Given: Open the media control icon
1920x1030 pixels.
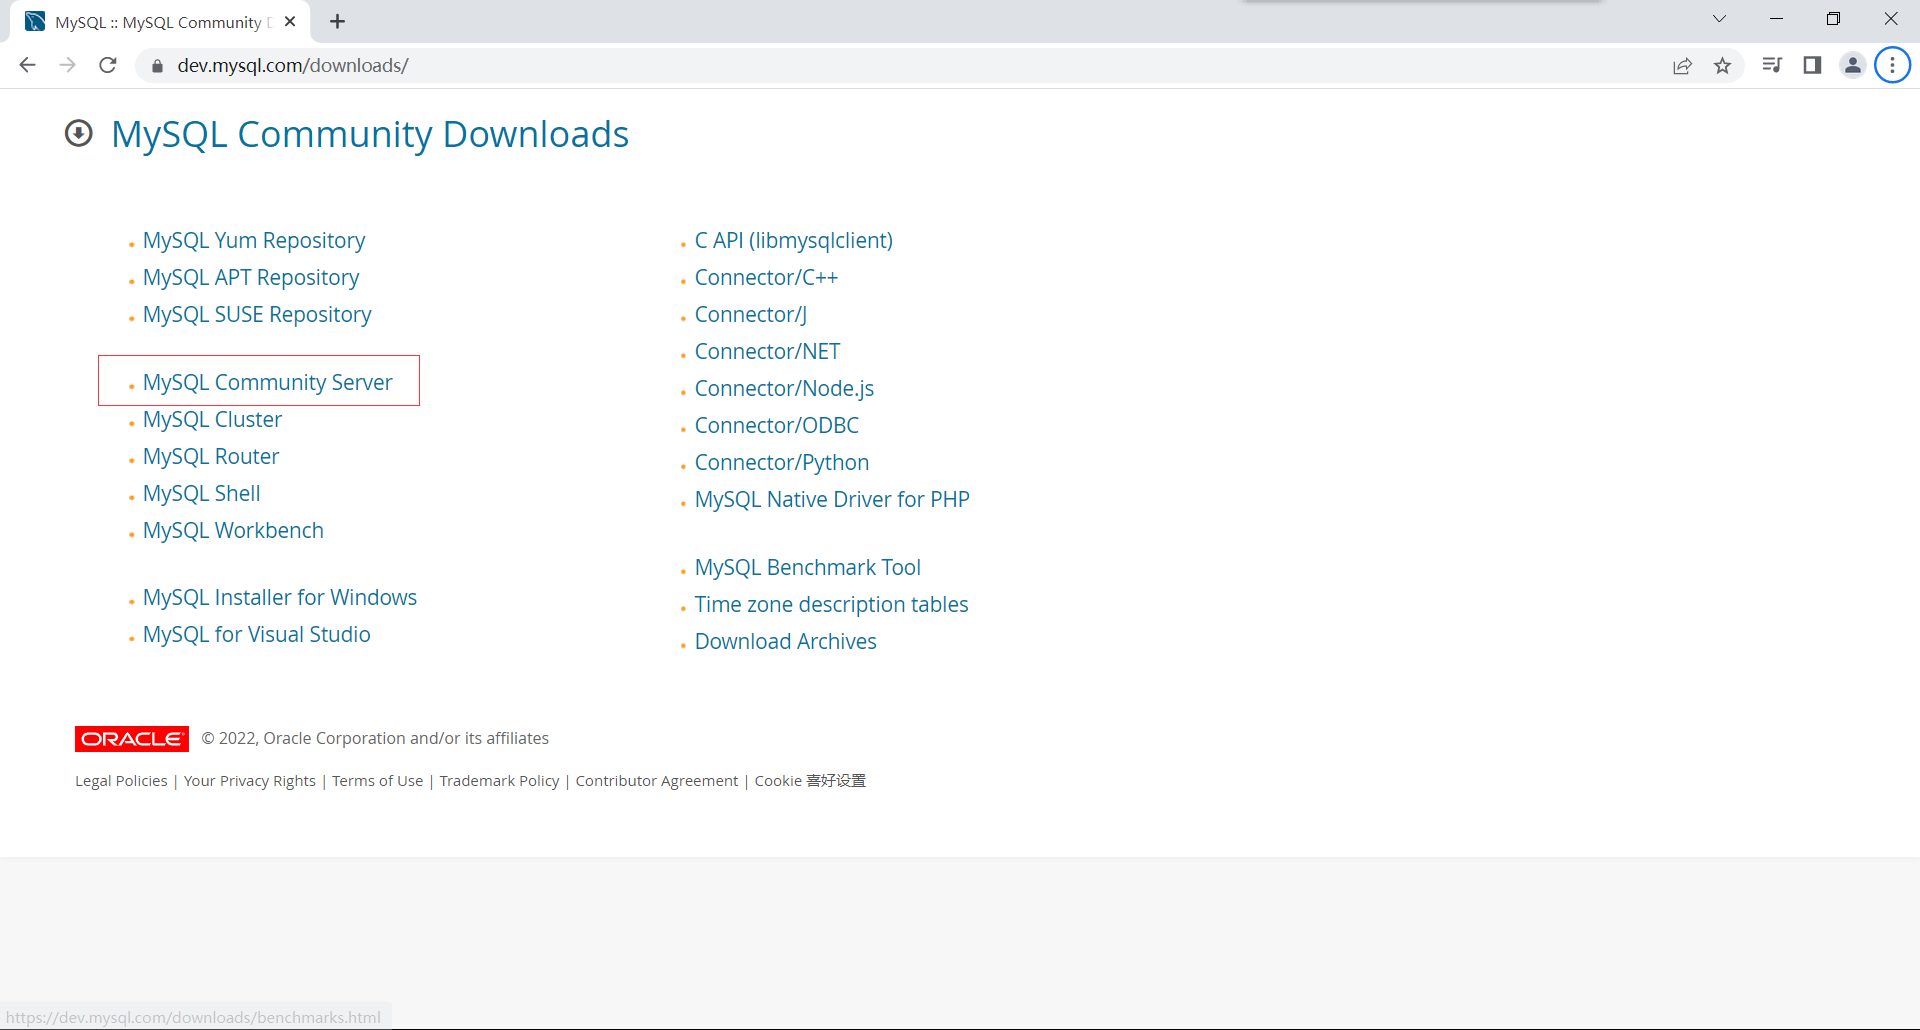Looking at the screenshot, I should 1772,65.
